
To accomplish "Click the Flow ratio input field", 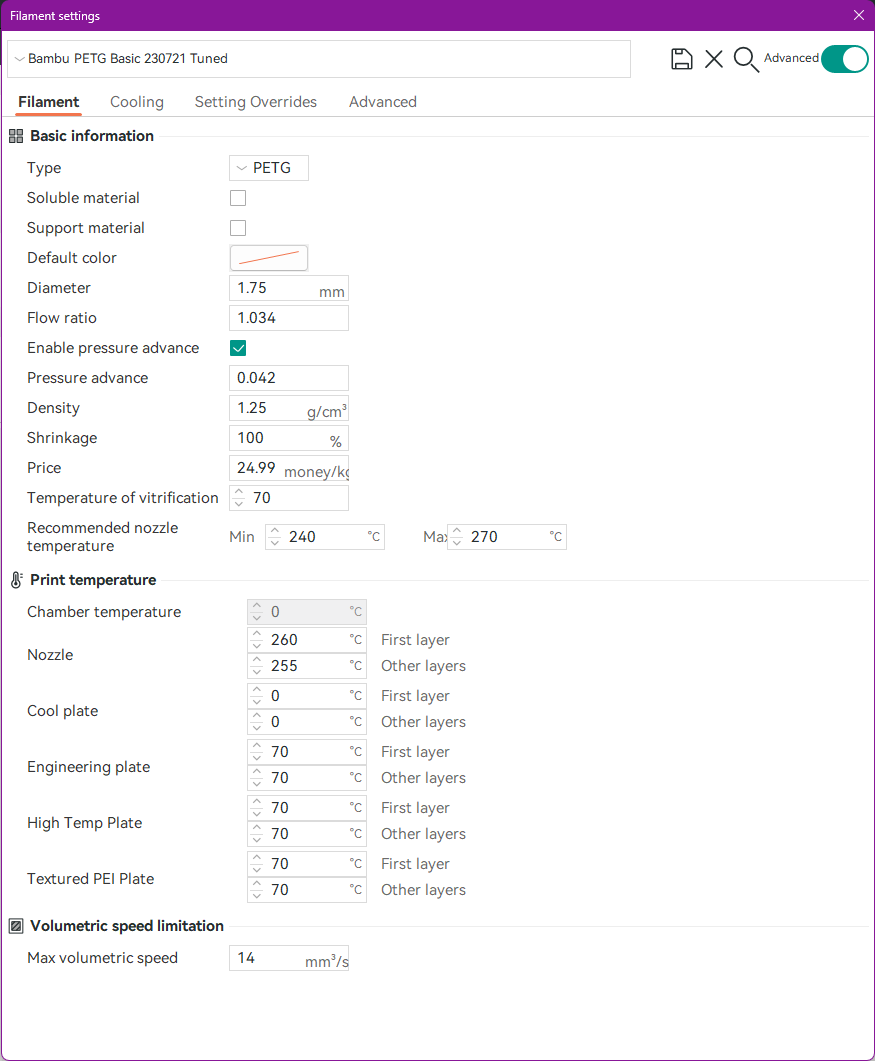I will coord(288,318).
